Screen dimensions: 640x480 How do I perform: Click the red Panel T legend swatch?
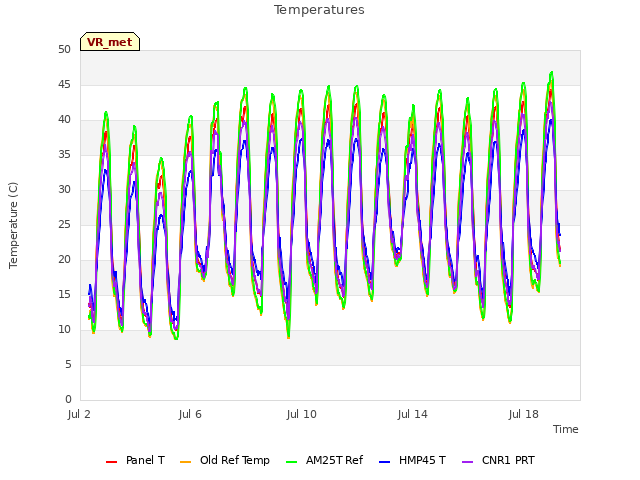click(x=111, y=462)
